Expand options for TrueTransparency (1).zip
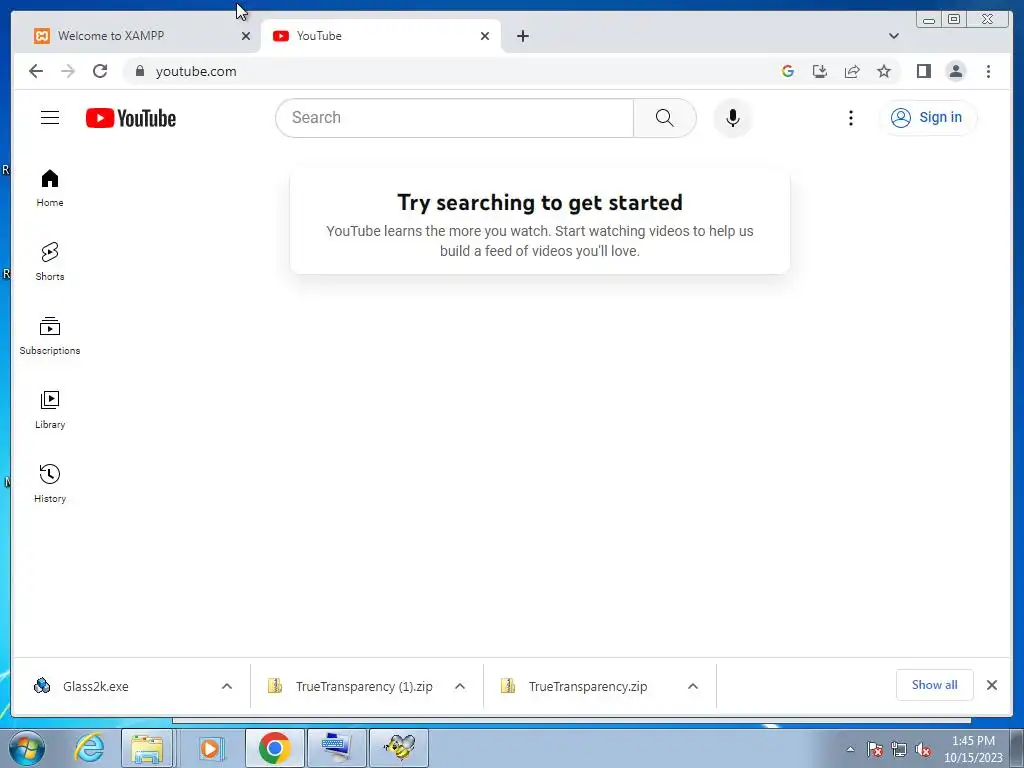Viewport: 1024px width, 768px height. point(460,686)
